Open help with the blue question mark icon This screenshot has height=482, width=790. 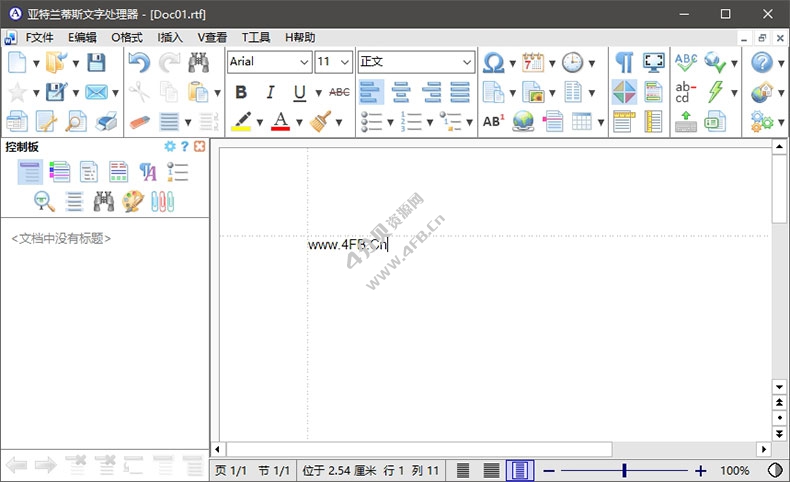pyautogui.click(x=762, y=62)
